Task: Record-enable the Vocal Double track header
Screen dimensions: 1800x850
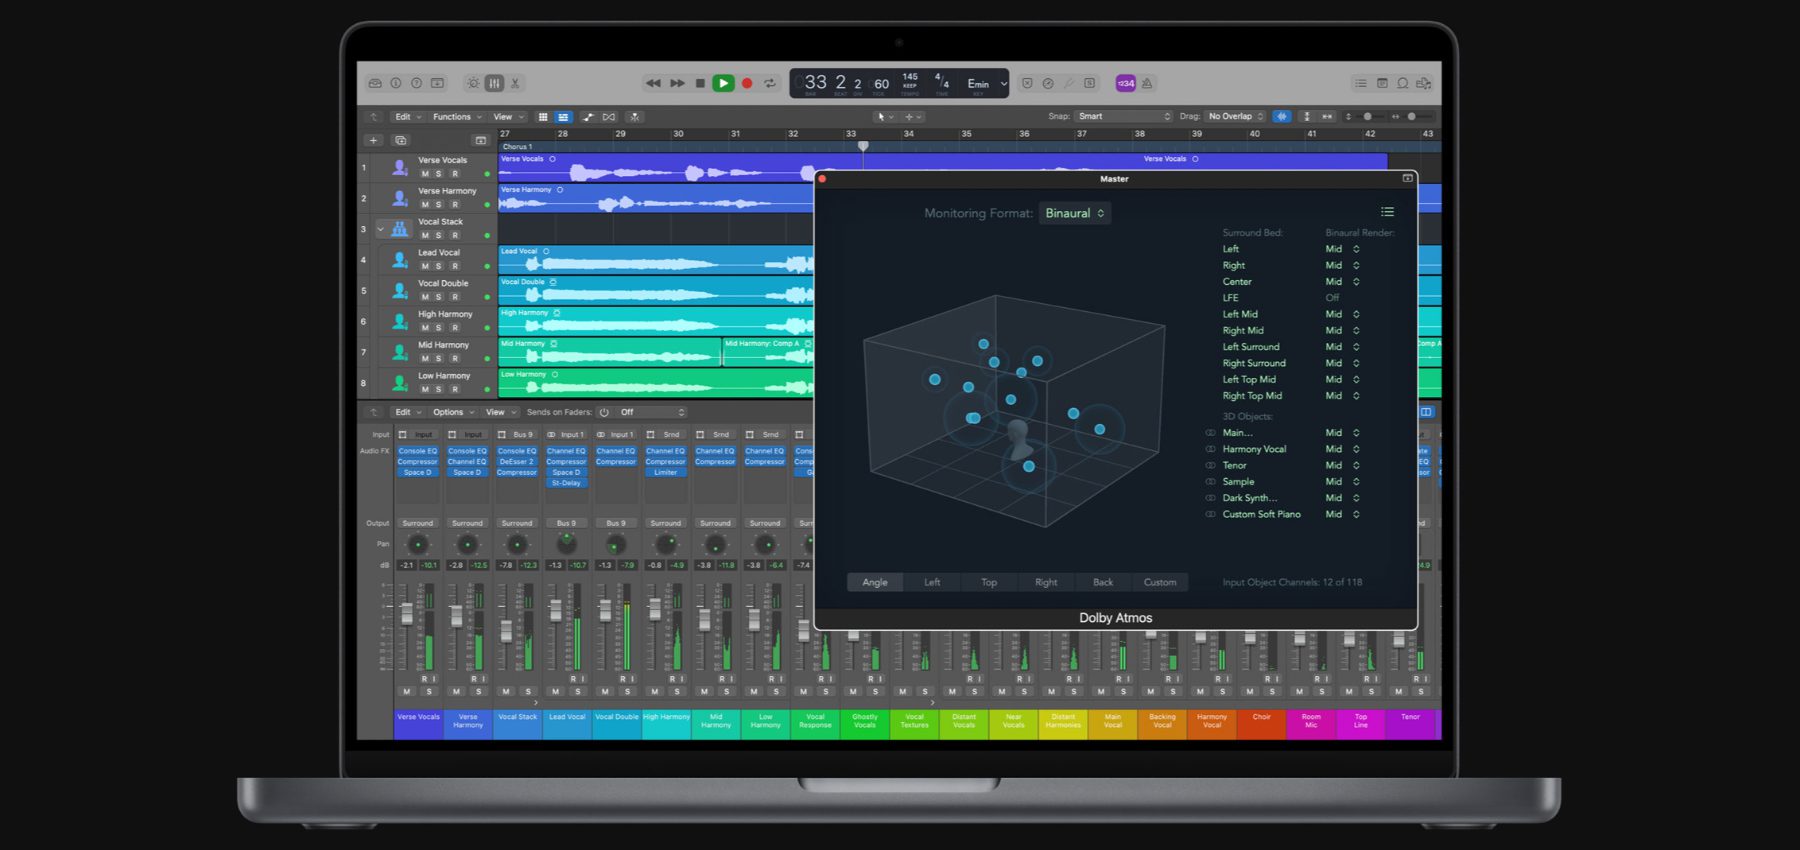Action: pos(455,297)
